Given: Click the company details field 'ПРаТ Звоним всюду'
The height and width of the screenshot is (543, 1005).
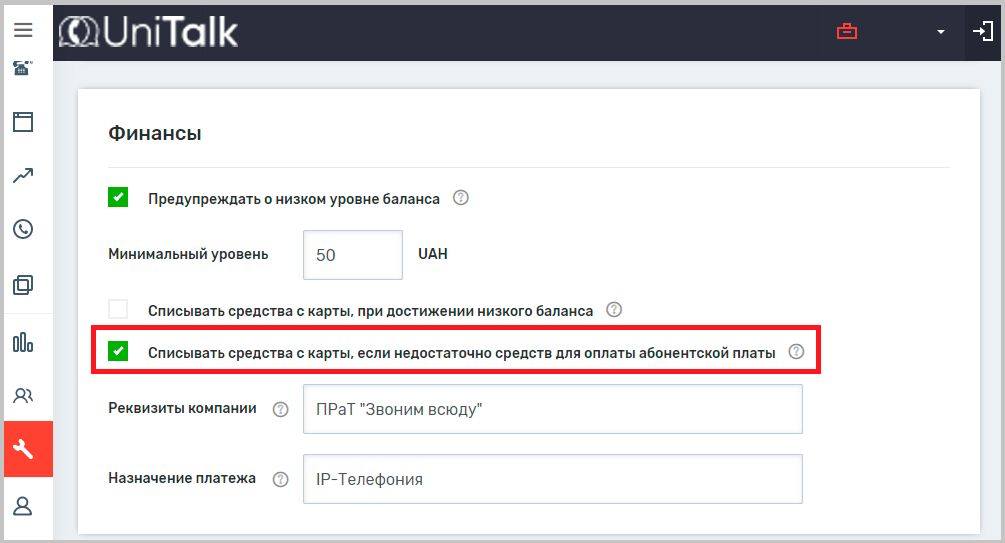Looking at the screenshot, I should pyautogui.click(x=552, y=409).
